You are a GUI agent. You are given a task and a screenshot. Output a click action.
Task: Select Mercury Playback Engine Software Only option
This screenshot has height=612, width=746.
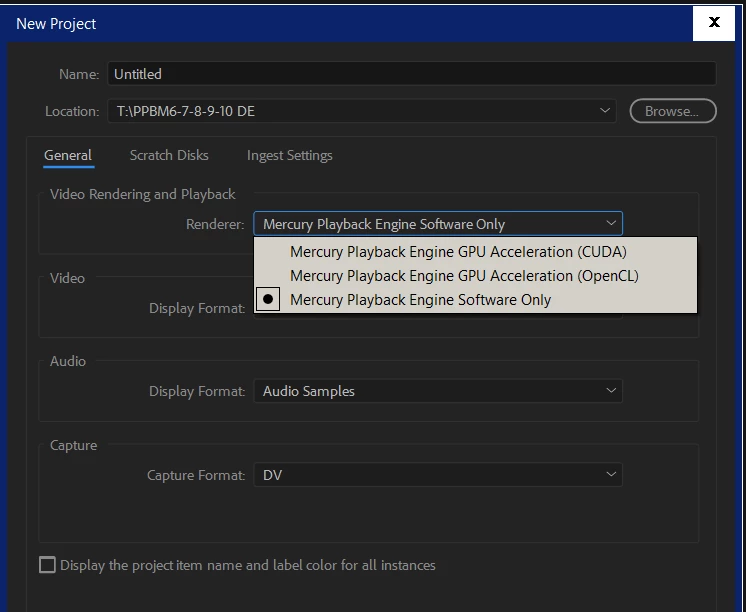tap(475, 300)
